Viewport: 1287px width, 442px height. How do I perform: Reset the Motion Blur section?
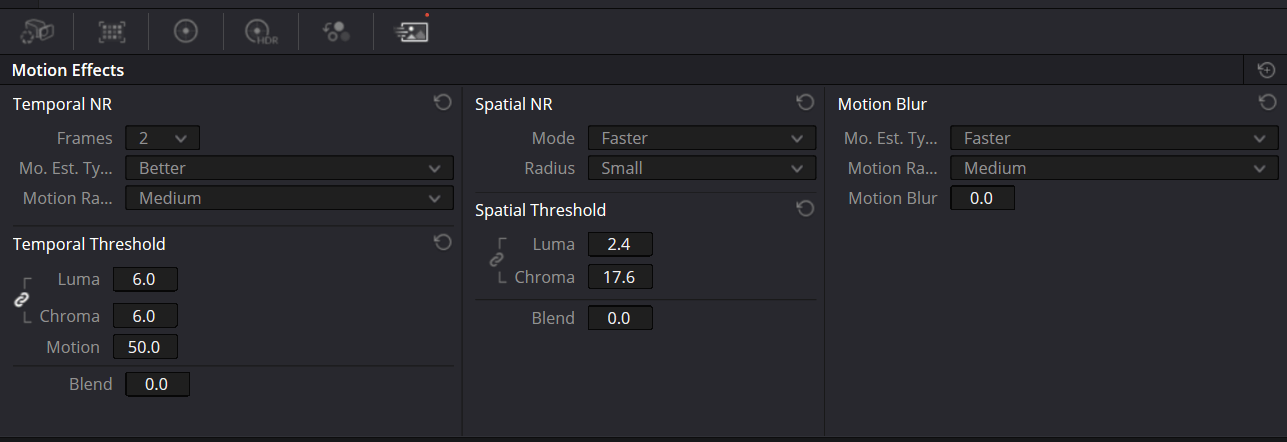(x=1267, y=102)
